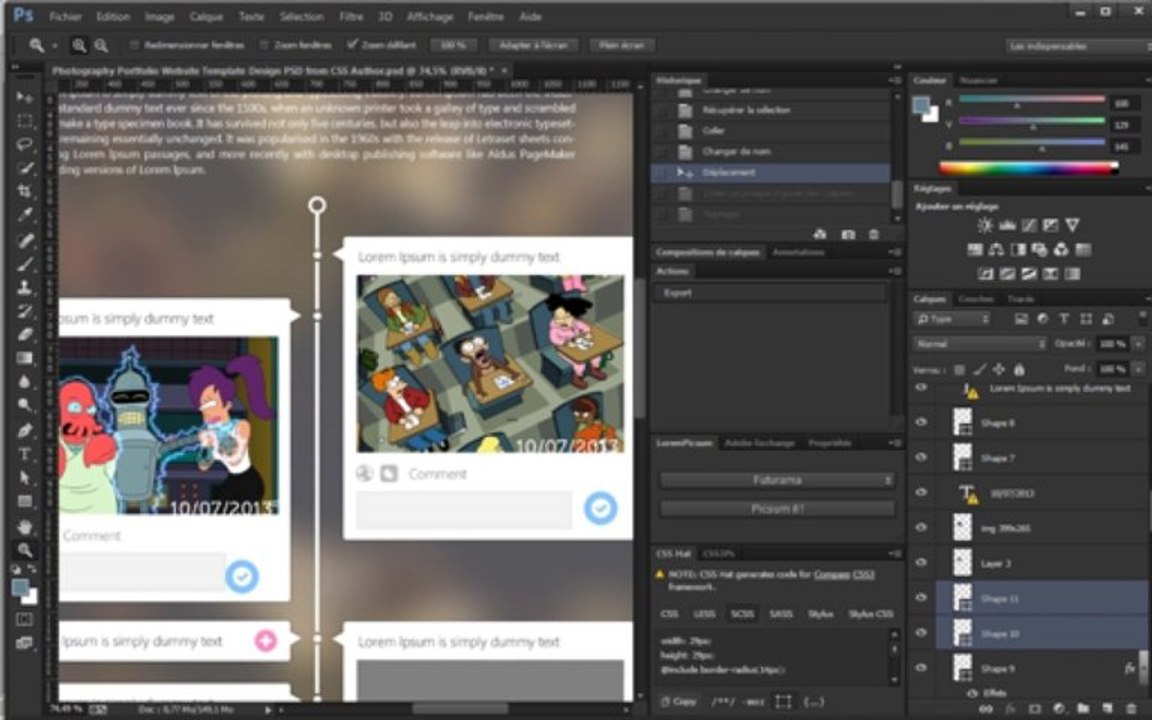
Task: Click the zoom-in magnifier in options bar
Action: pyautogui.click(x=79, y=46)
